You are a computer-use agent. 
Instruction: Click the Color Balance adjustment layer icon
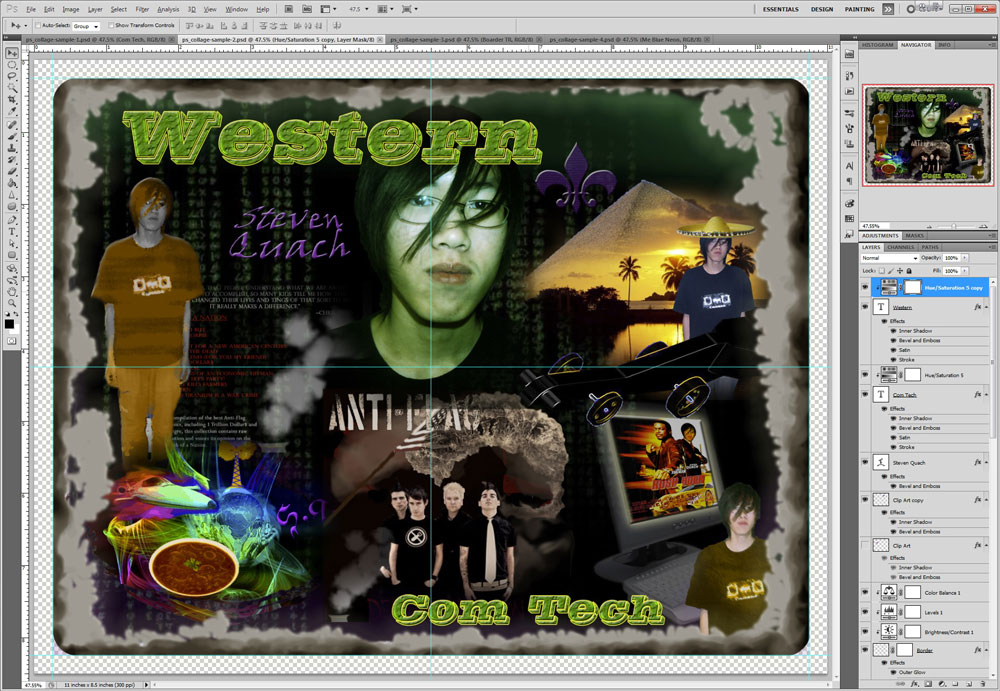(x=887, y=592)
